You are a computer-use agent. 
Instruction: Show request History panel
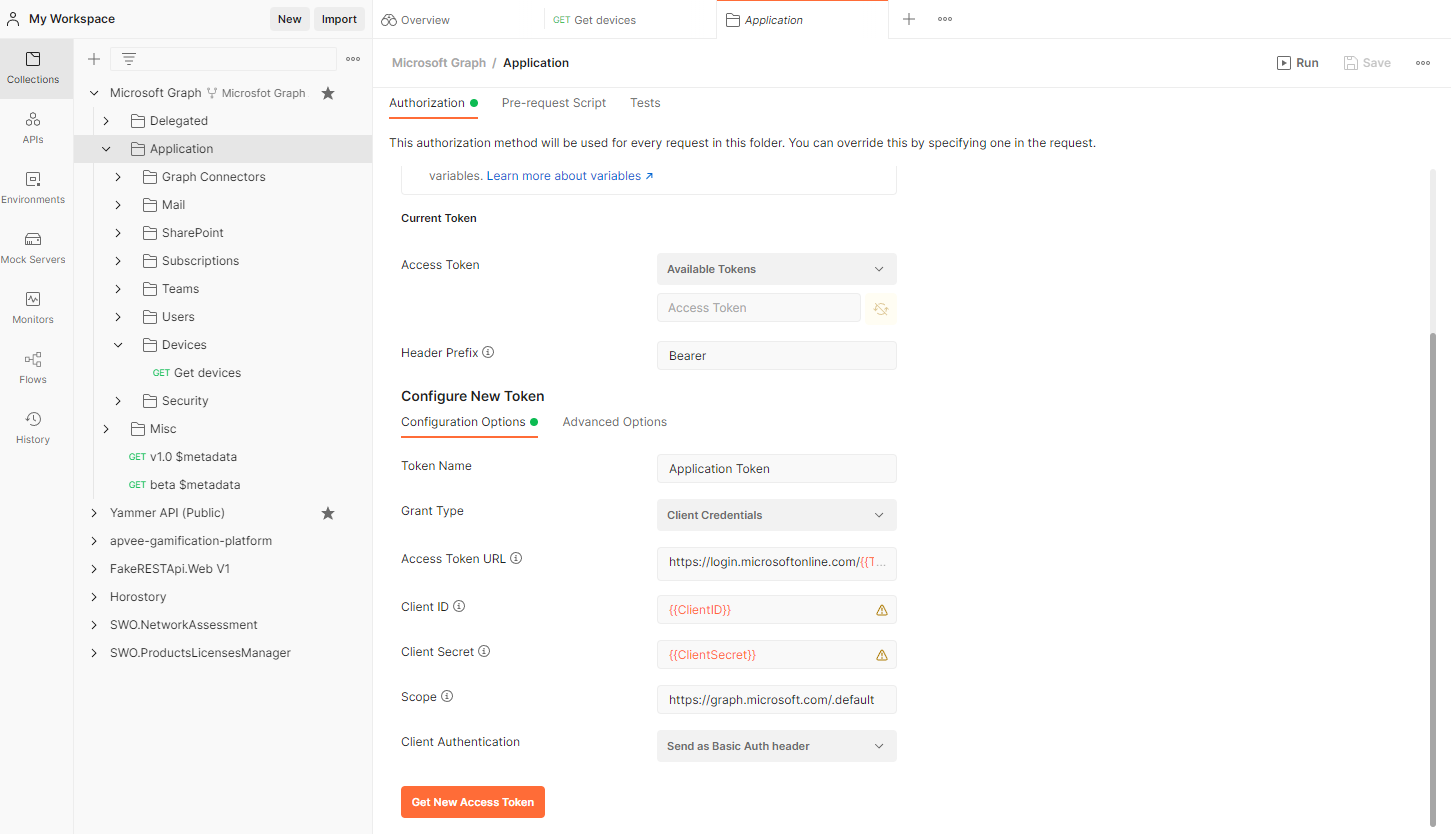33,427
